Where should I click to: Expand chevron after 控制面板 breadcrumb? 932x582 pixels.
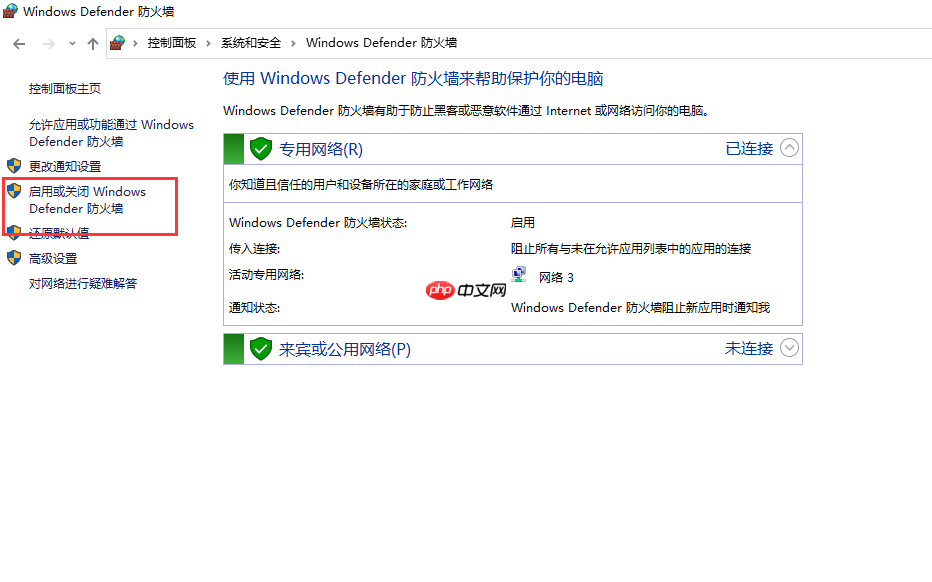click(x=208, y=43)
